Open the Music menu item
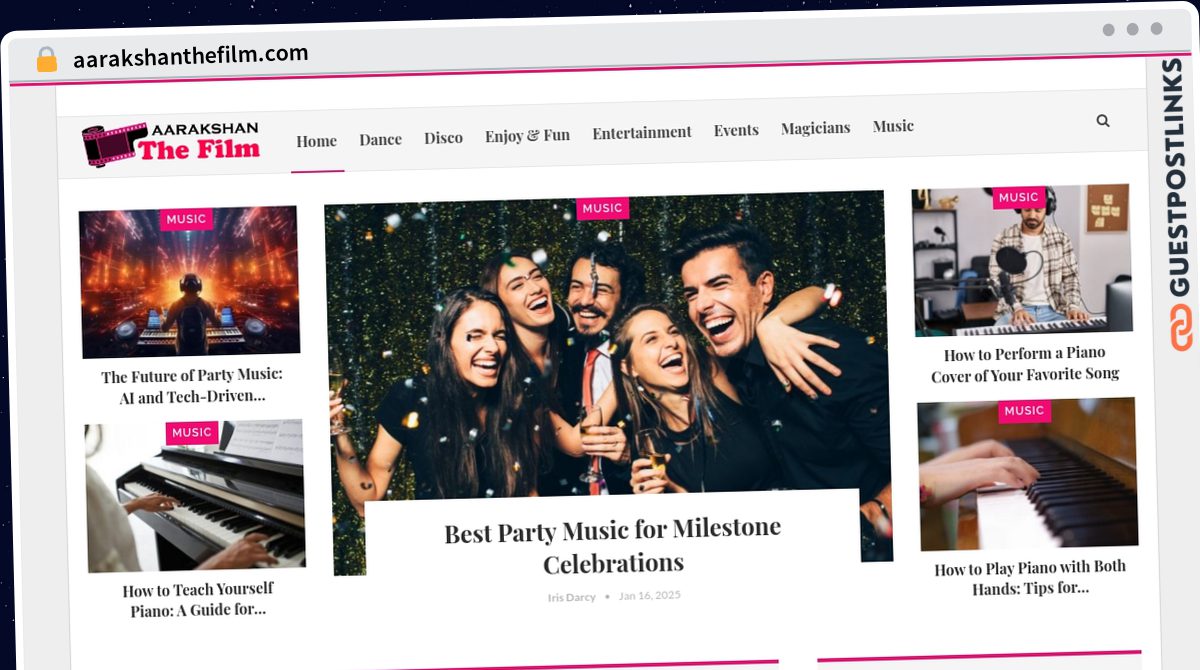The height and width of the screenshot is (670, 1200). 893,126
